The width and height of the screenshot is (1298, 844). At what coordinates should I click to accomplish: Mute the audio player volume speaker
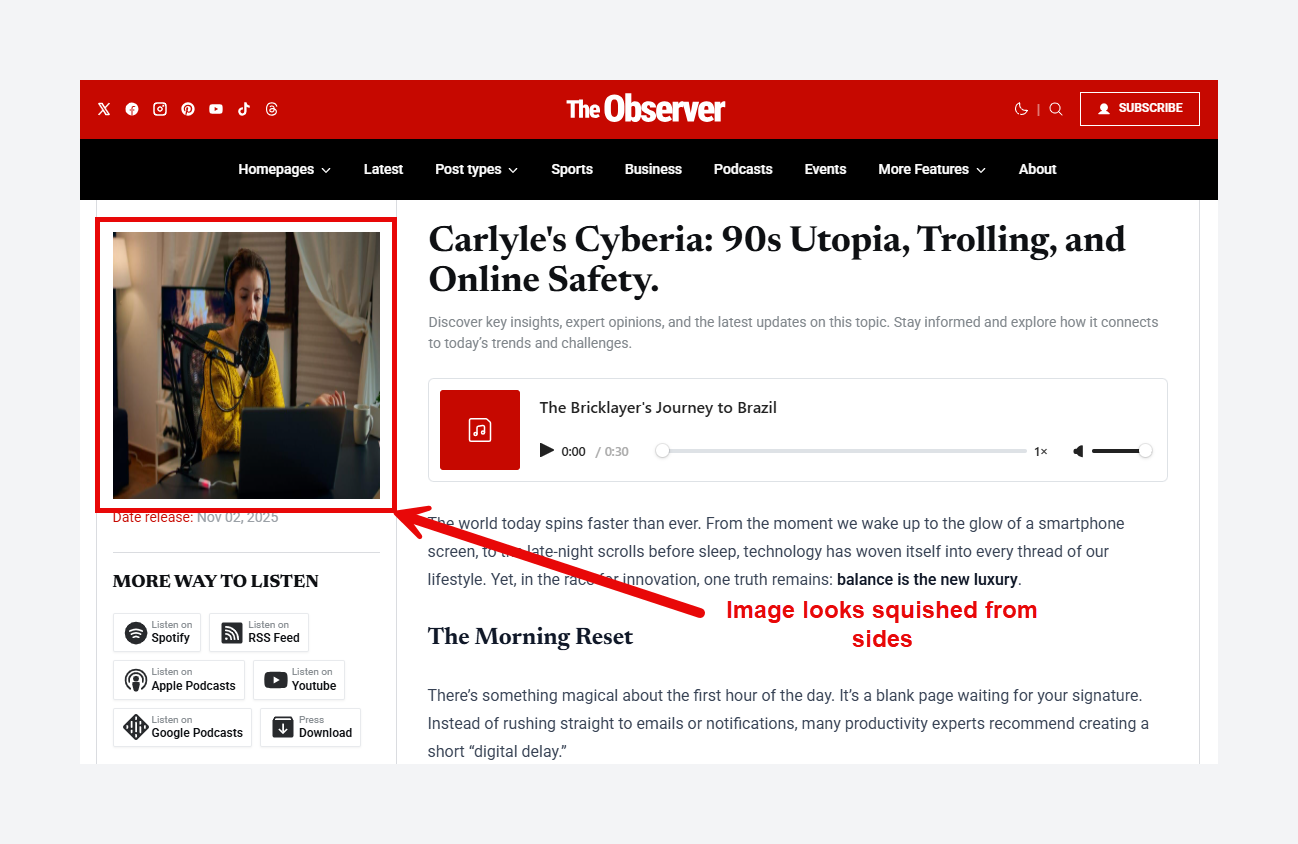click(1078, 451)
